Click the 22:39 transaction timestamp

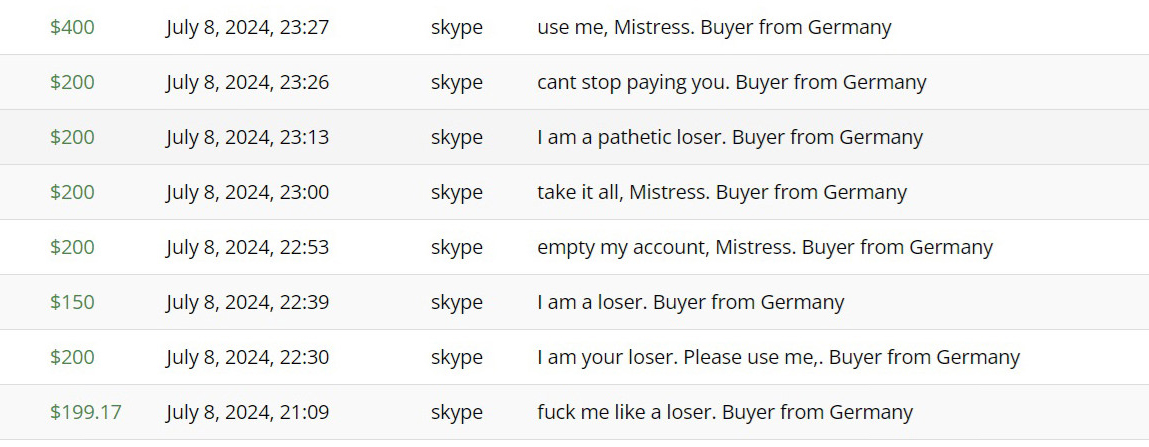[248, 303]
